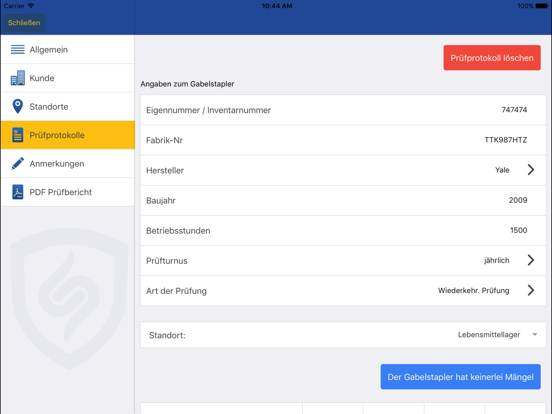This screenshot has height=414, width=552.
Task: Click the Betriebsstunden label
Action: point(178,231)
